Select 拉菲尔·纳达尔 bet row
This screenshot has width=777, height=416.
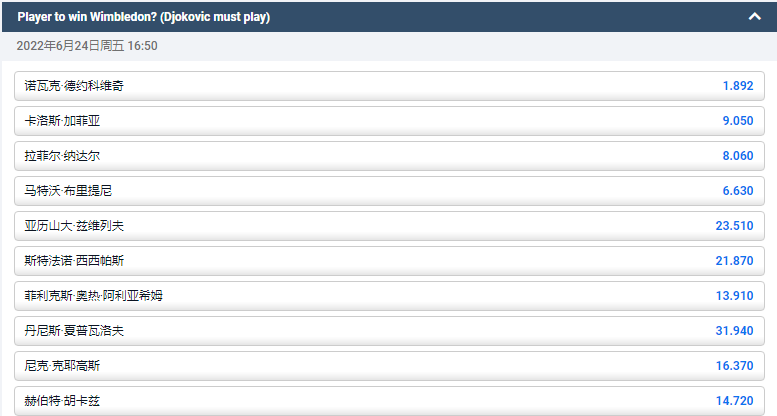click(x=63, y=156)
